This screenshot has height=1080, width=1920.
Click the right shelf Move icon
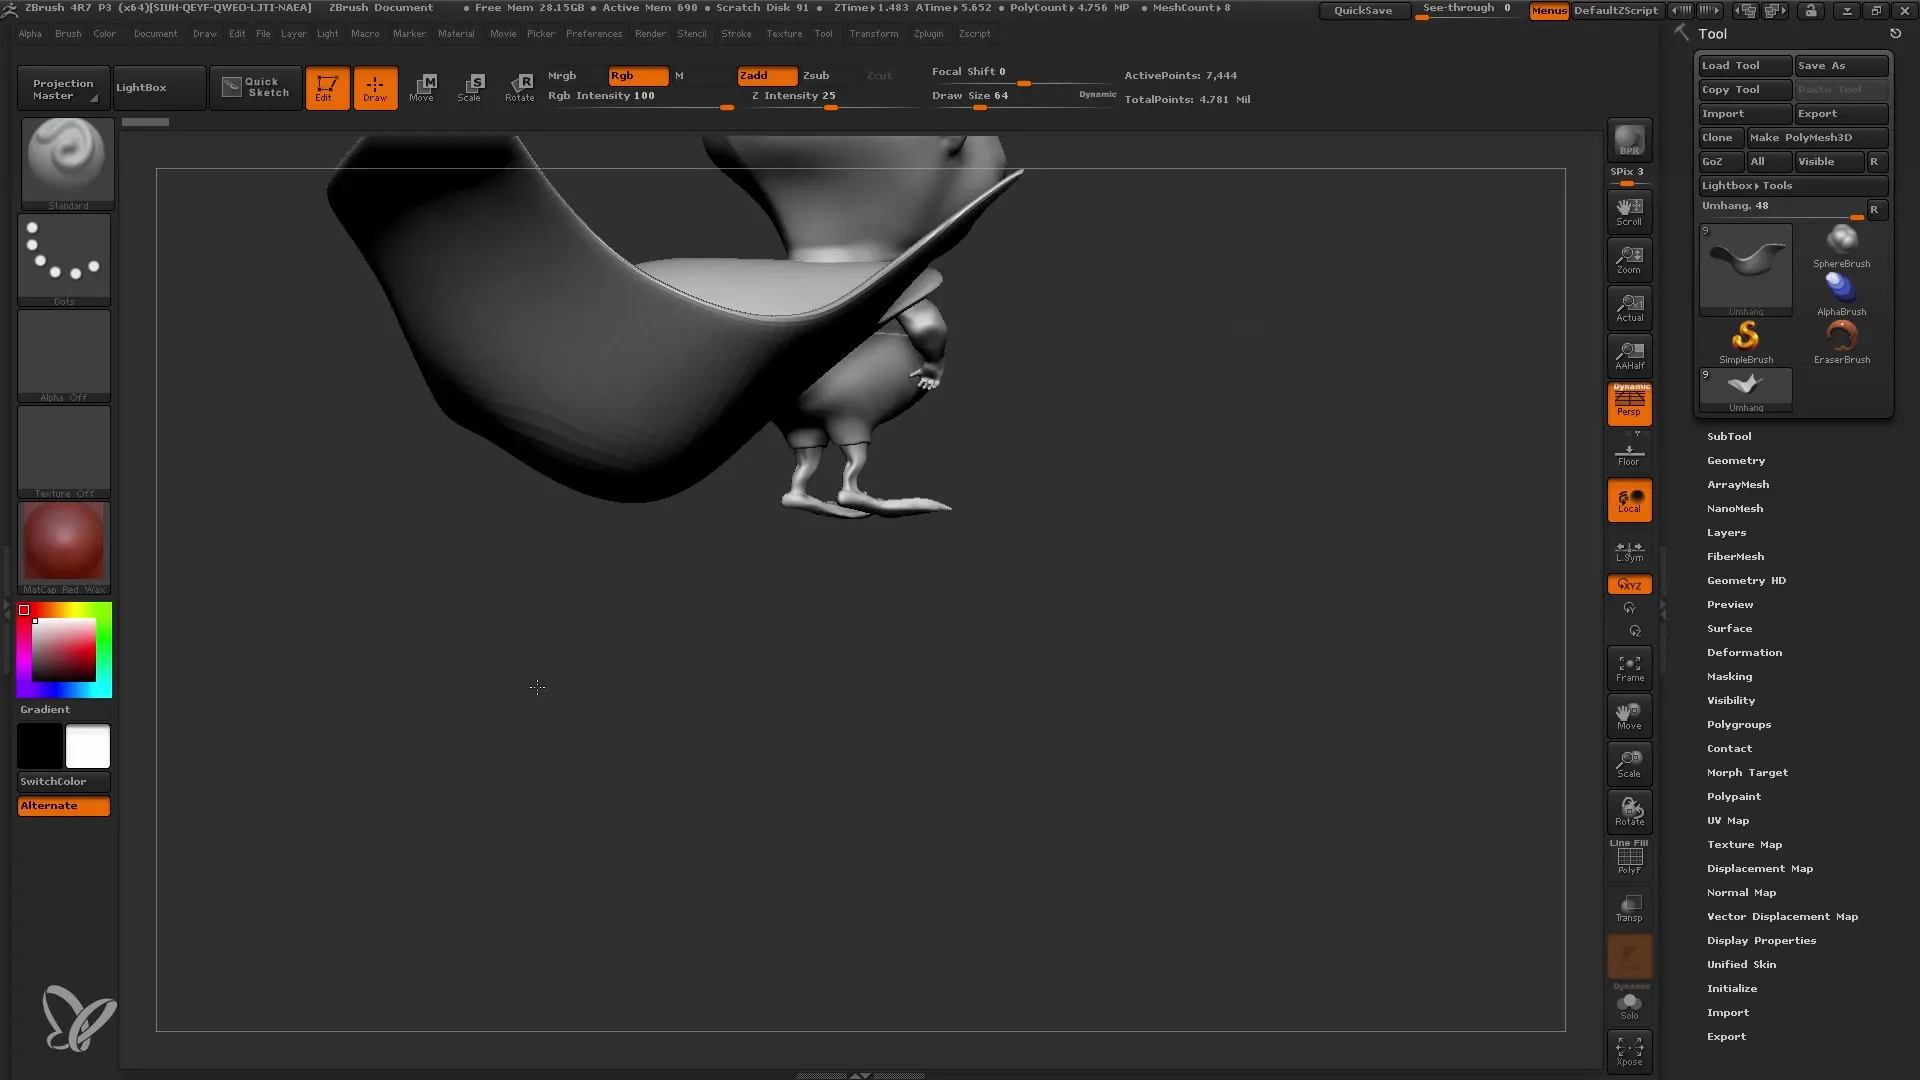(x=1629, y=716)
